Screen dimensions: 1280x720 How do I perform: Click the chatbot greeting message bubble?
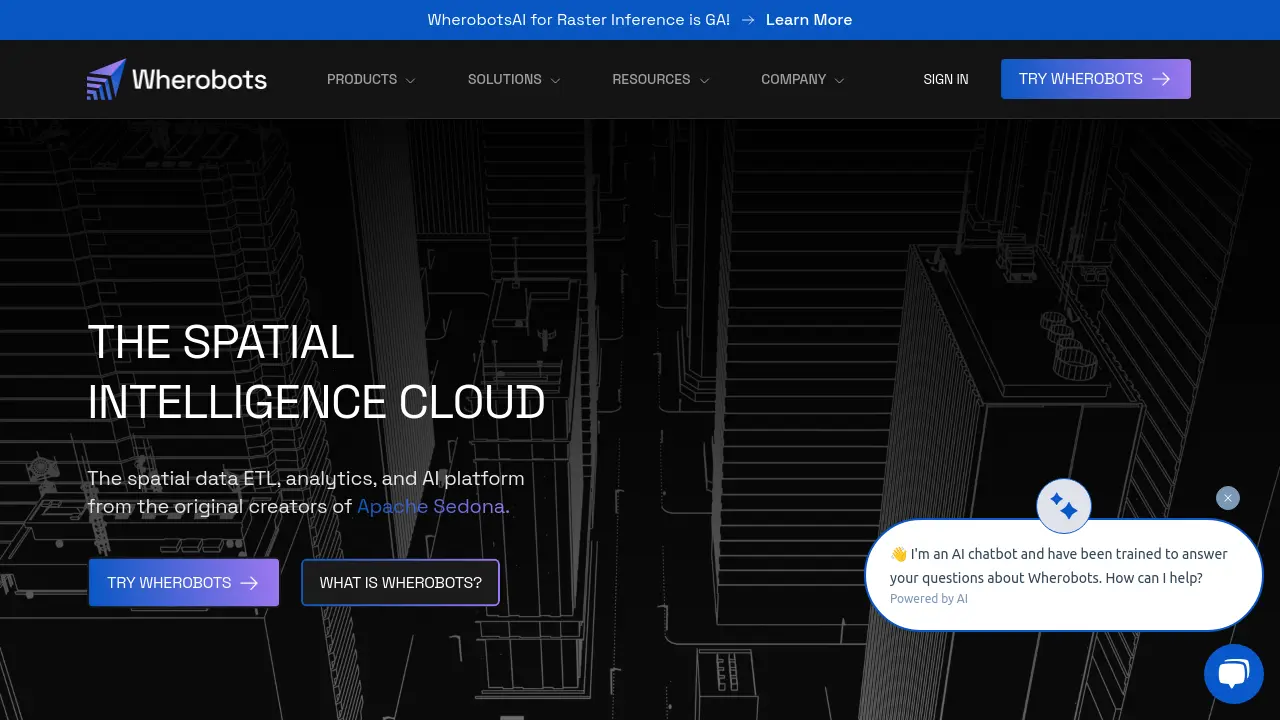pyautogui.click(x=1064, y=575)
